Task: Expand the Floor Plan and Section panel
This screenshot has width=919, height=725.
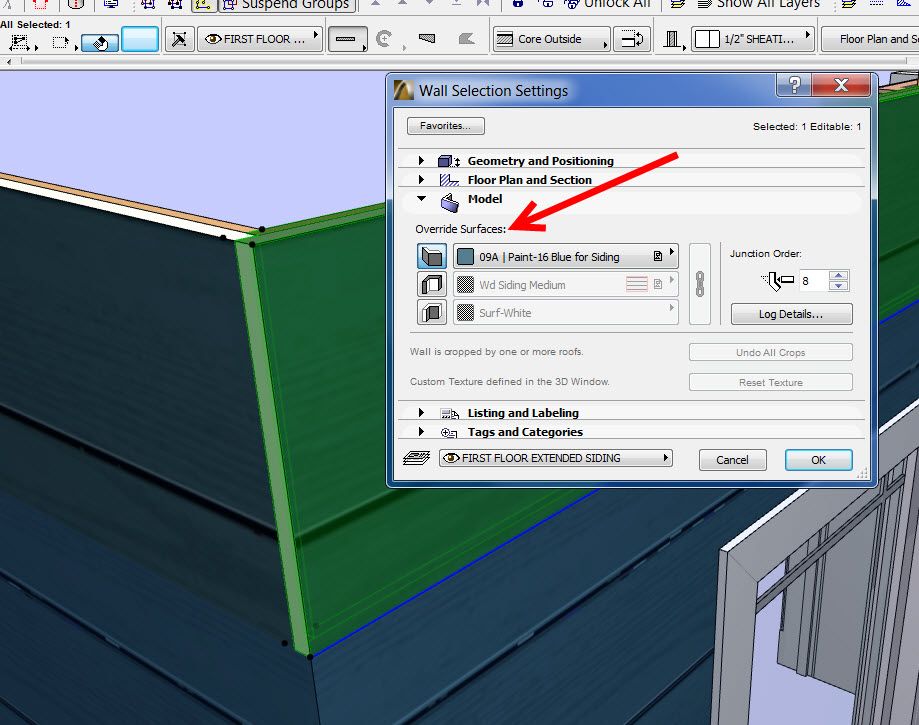Action: [x=421, y=179]
